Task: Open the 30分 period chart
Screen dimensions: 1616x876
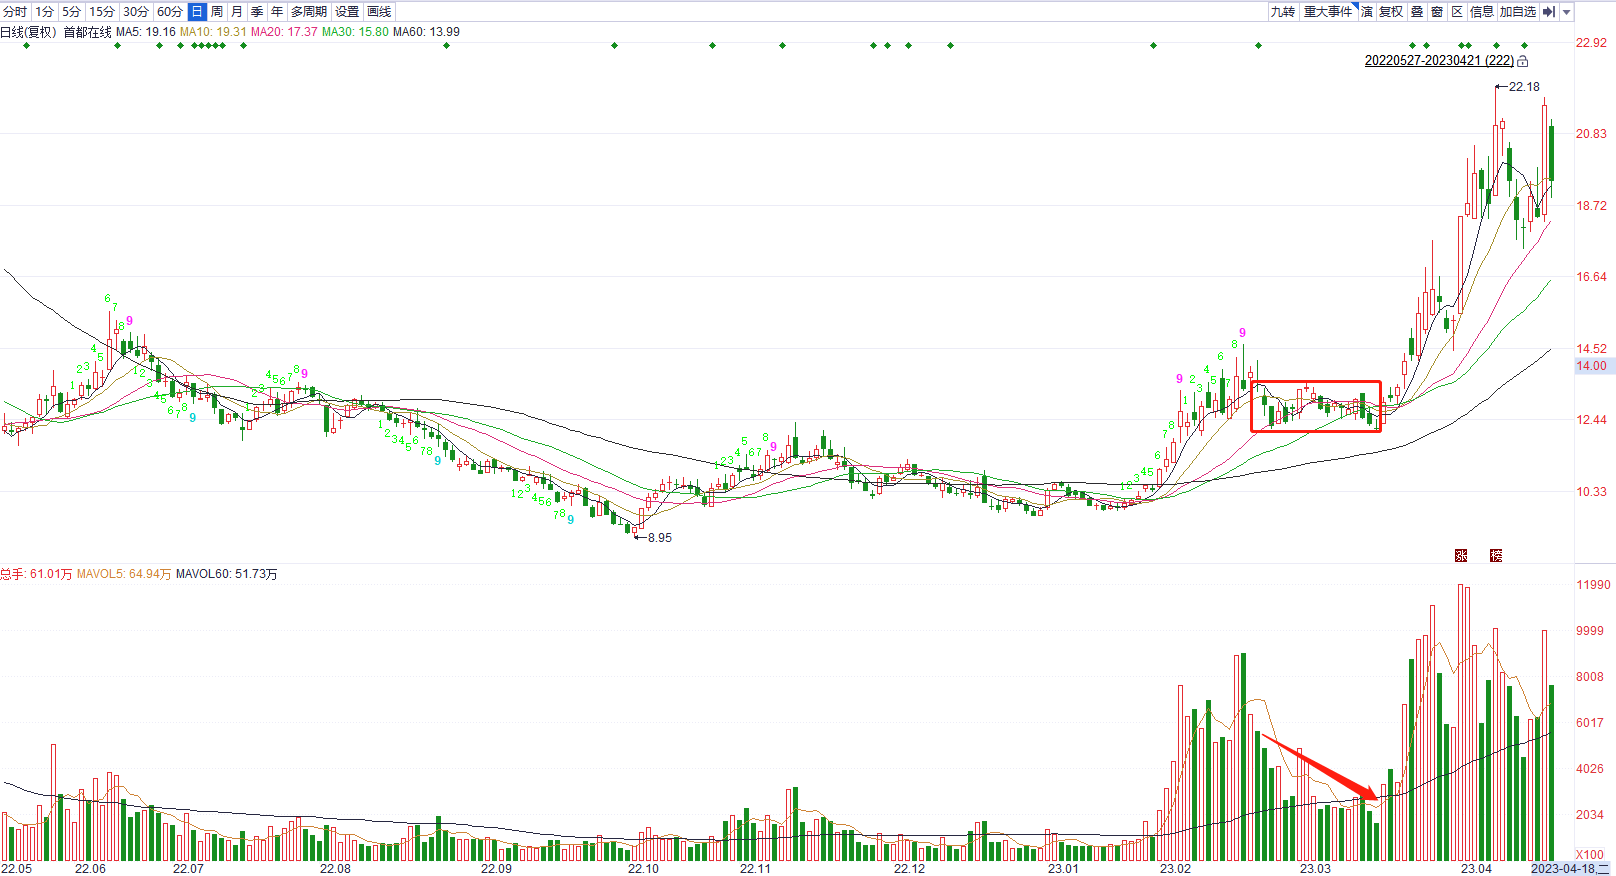Action: tap(136, 12)
